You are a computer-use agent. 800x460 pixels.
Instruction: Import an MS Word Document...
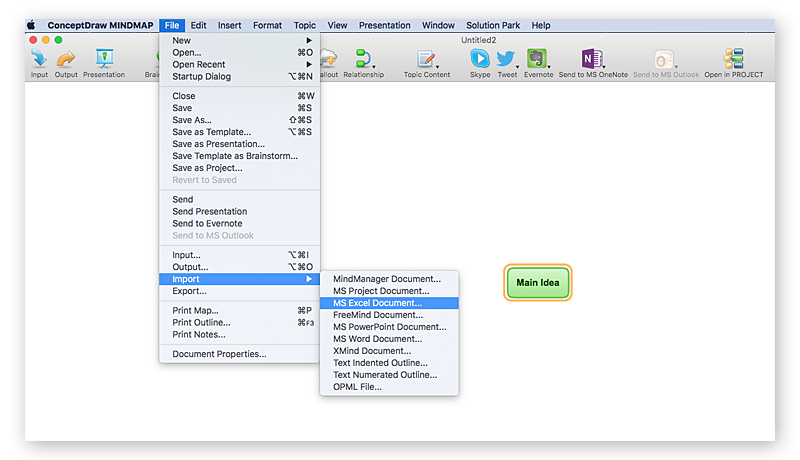click(x=389, y=339)
